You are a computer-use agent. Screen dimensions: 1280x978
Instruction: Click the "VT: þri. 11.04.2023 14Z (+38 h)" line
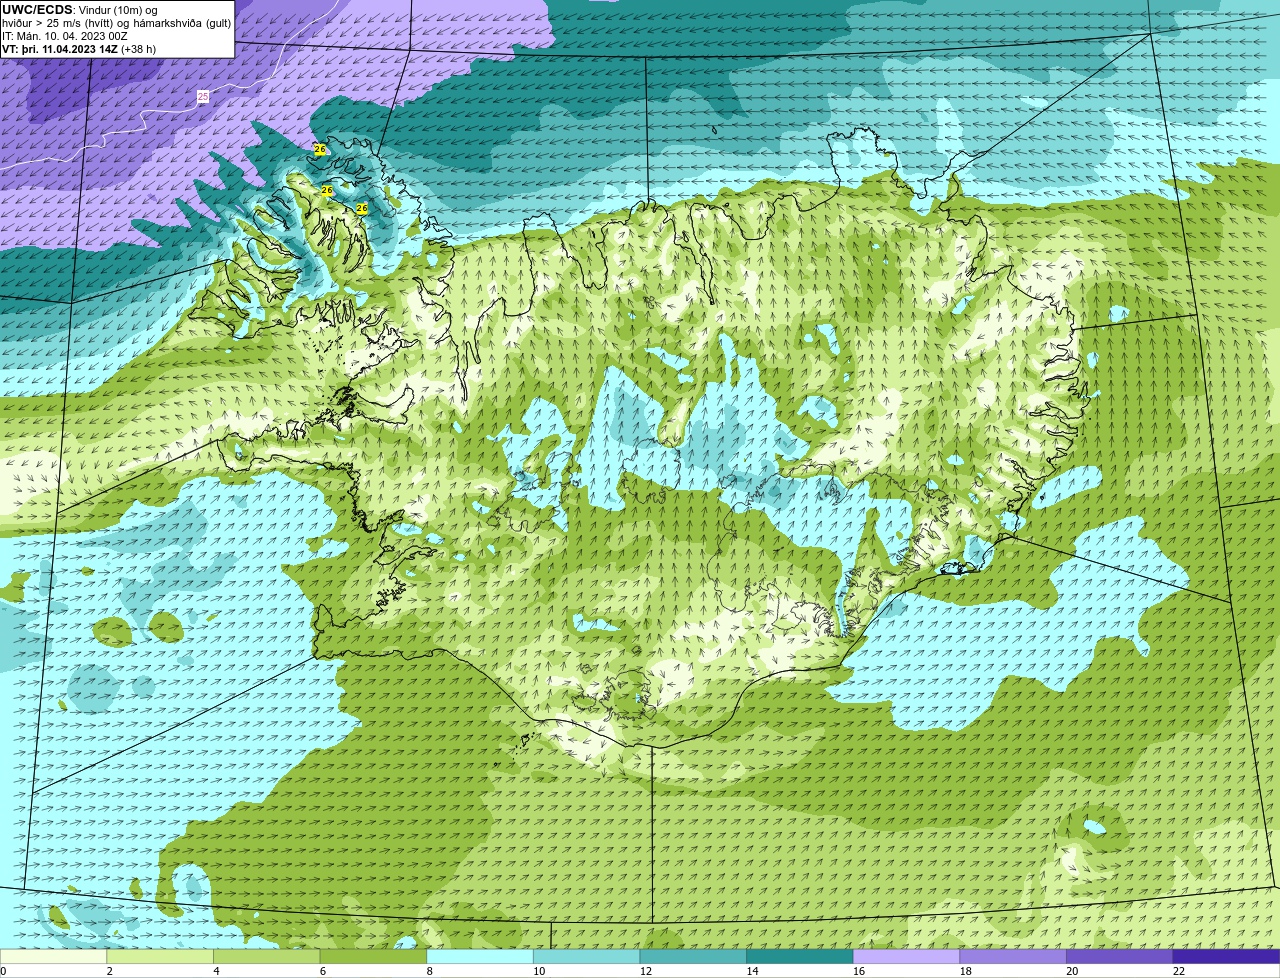tap(79, 49)
